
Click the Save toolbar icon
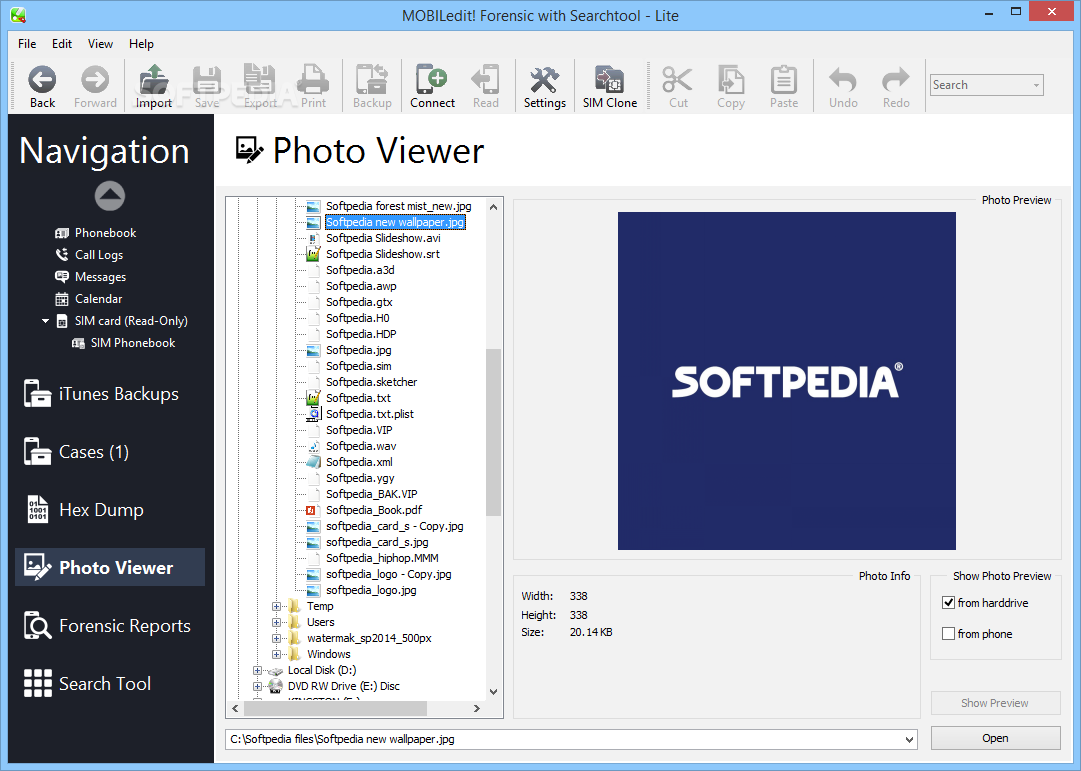[207, 80]
